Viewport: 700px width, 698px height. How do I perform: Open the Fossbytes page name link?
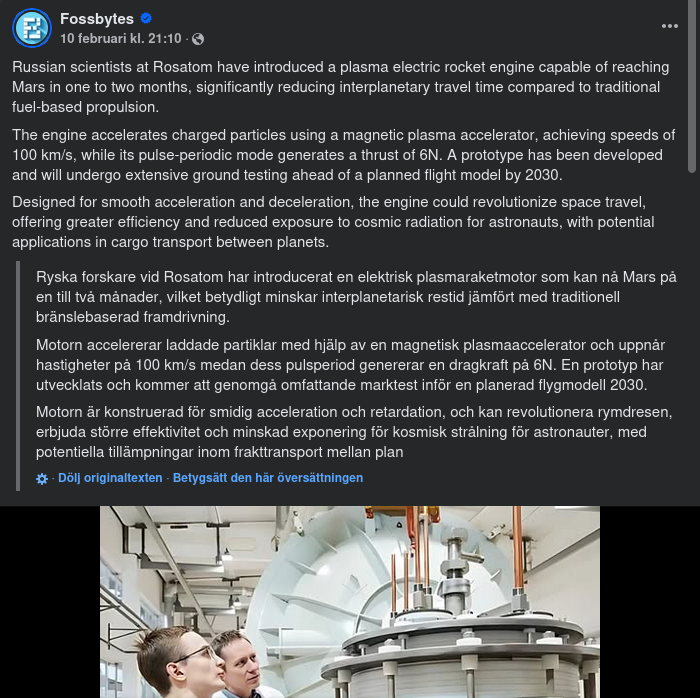[97, 19]
